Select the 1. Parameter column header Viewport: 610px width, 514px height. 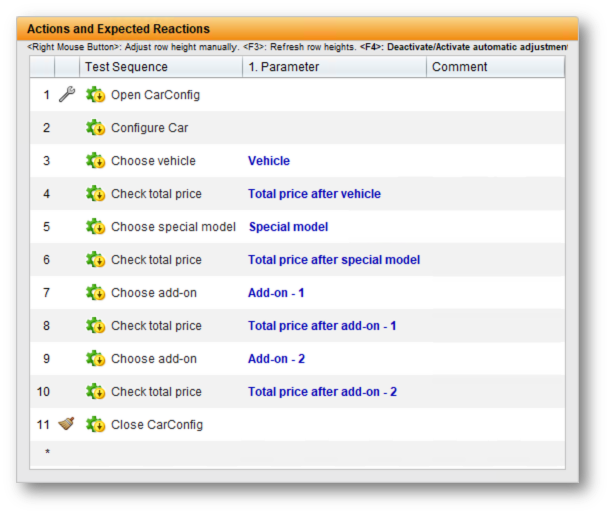334,67
